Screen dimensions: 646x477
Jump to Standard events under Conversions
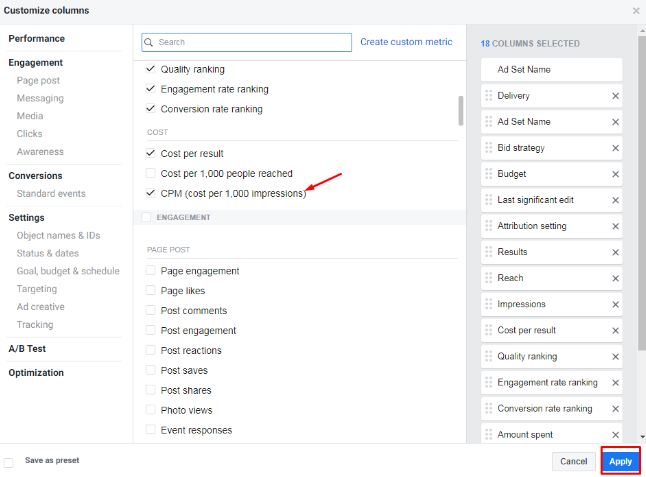click(51, 194)
